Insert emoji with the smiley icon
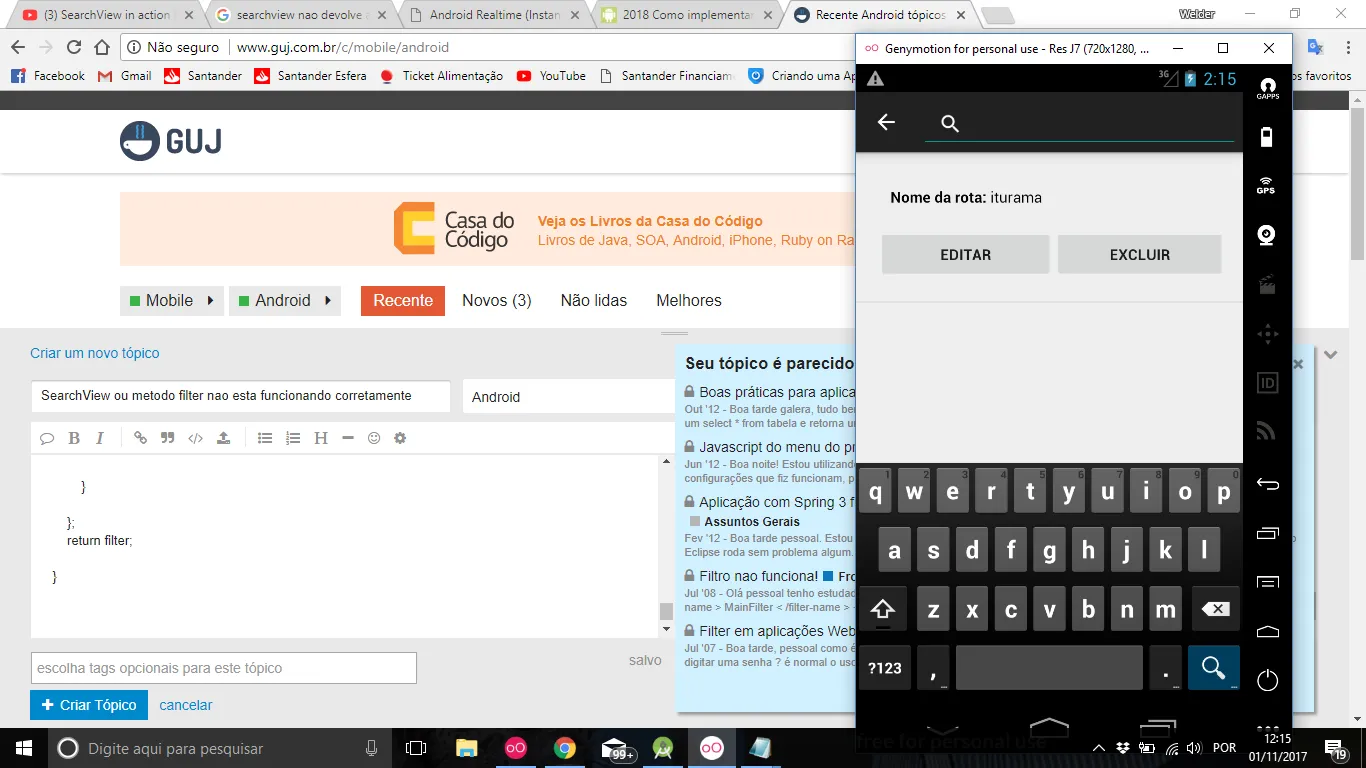This screenshot has height=768, width=1366. (374, 438)
